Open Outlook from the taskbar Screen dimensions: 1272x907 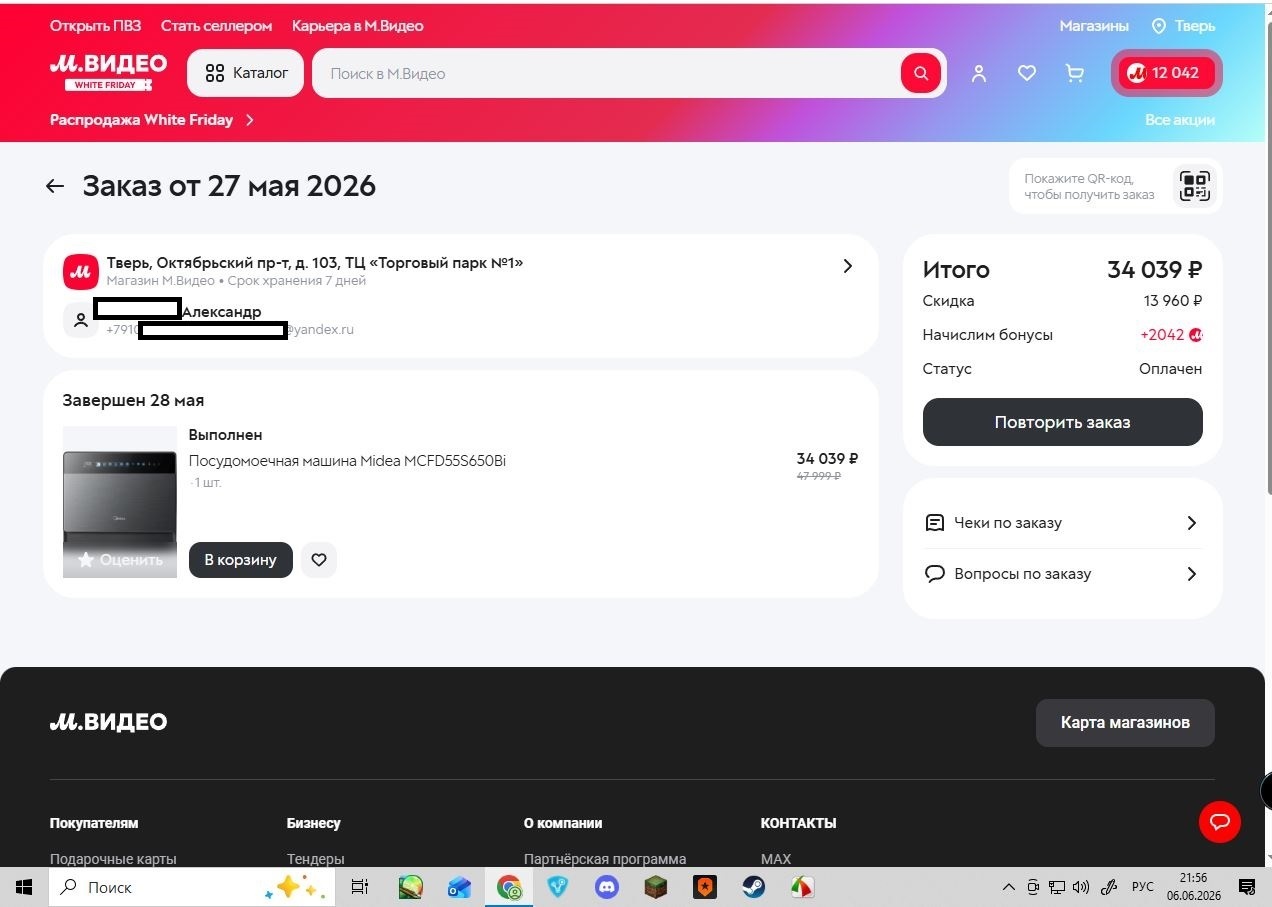click(460, 887)
